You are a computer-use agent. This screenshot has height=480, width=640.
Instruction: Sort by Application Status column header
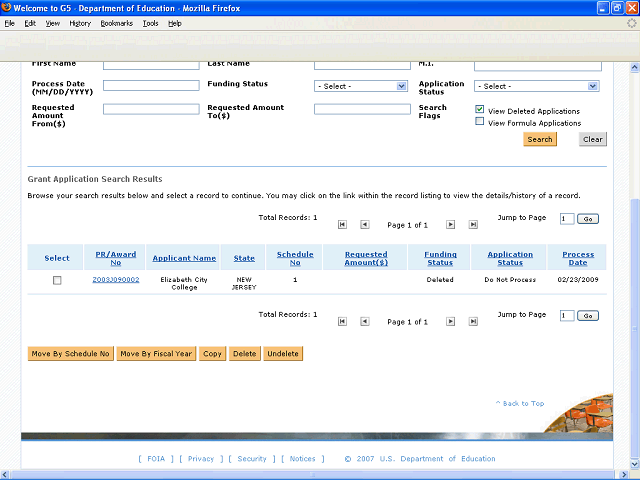point(510,258)
